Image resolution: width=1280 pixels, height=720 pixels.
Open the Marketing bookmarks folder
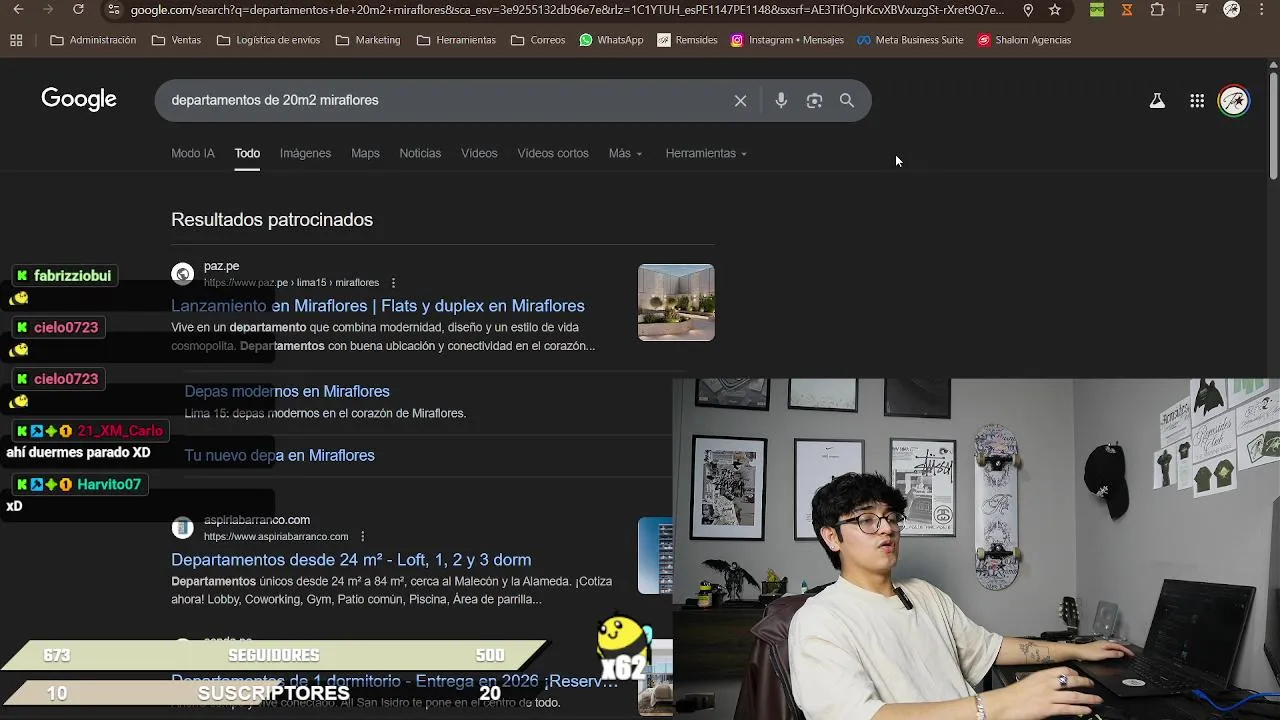(x=368, y=40)
